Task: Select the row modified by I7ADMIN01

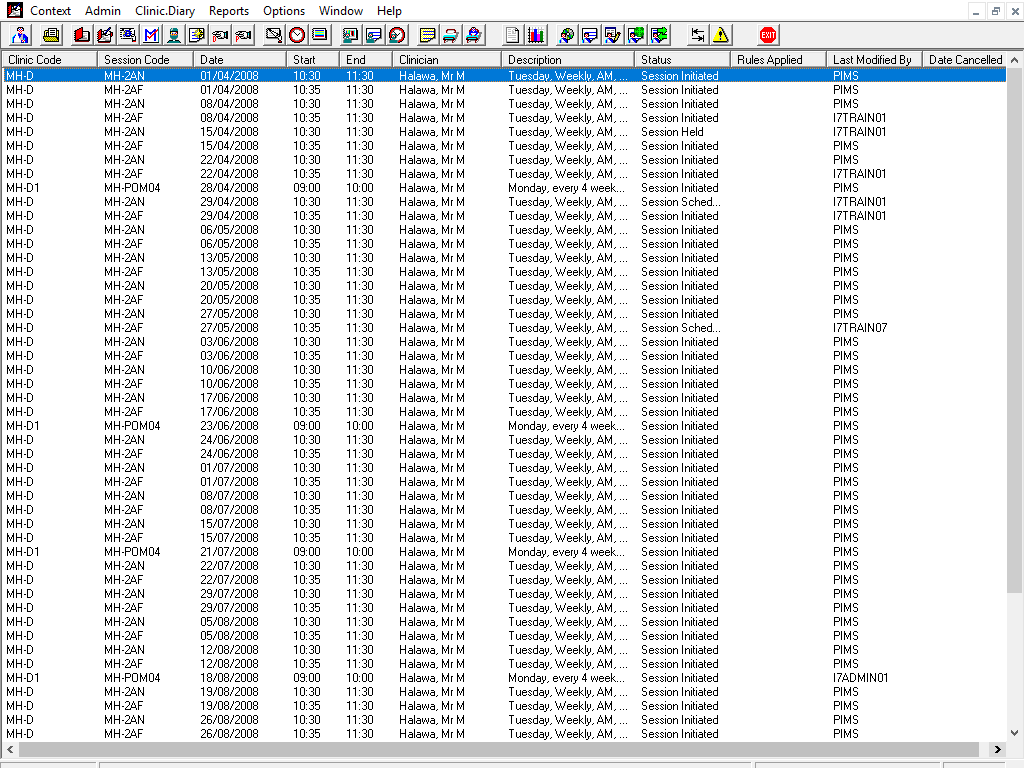Action: (504, 678)
